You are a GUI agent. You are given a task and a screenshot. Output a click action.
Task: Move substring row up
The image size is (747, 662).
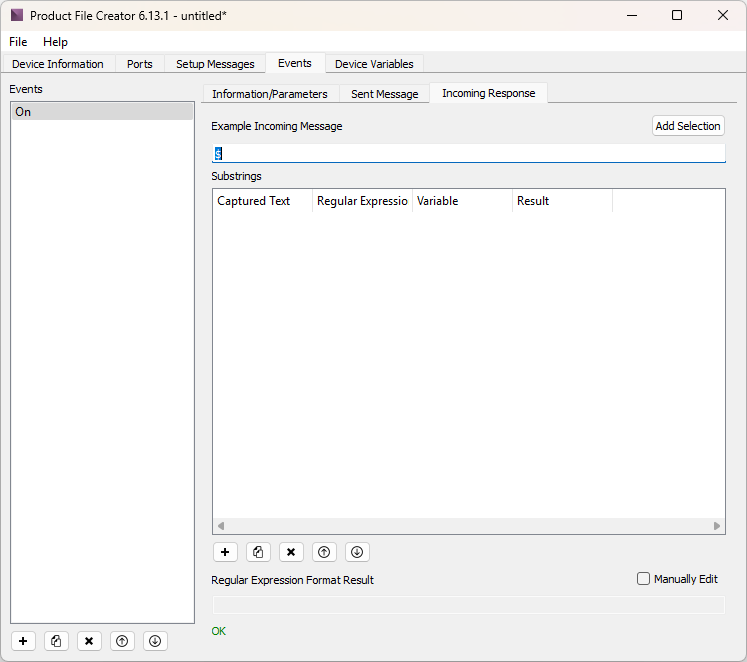[x=324, y=552]
